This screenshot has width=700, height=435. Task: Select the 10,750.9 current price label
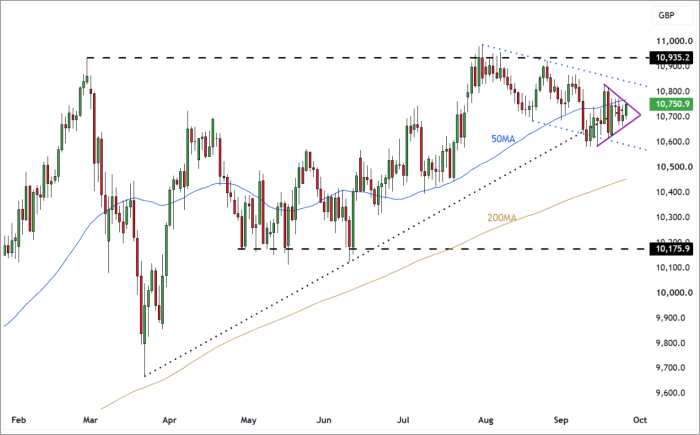click(x=672, y=104)
